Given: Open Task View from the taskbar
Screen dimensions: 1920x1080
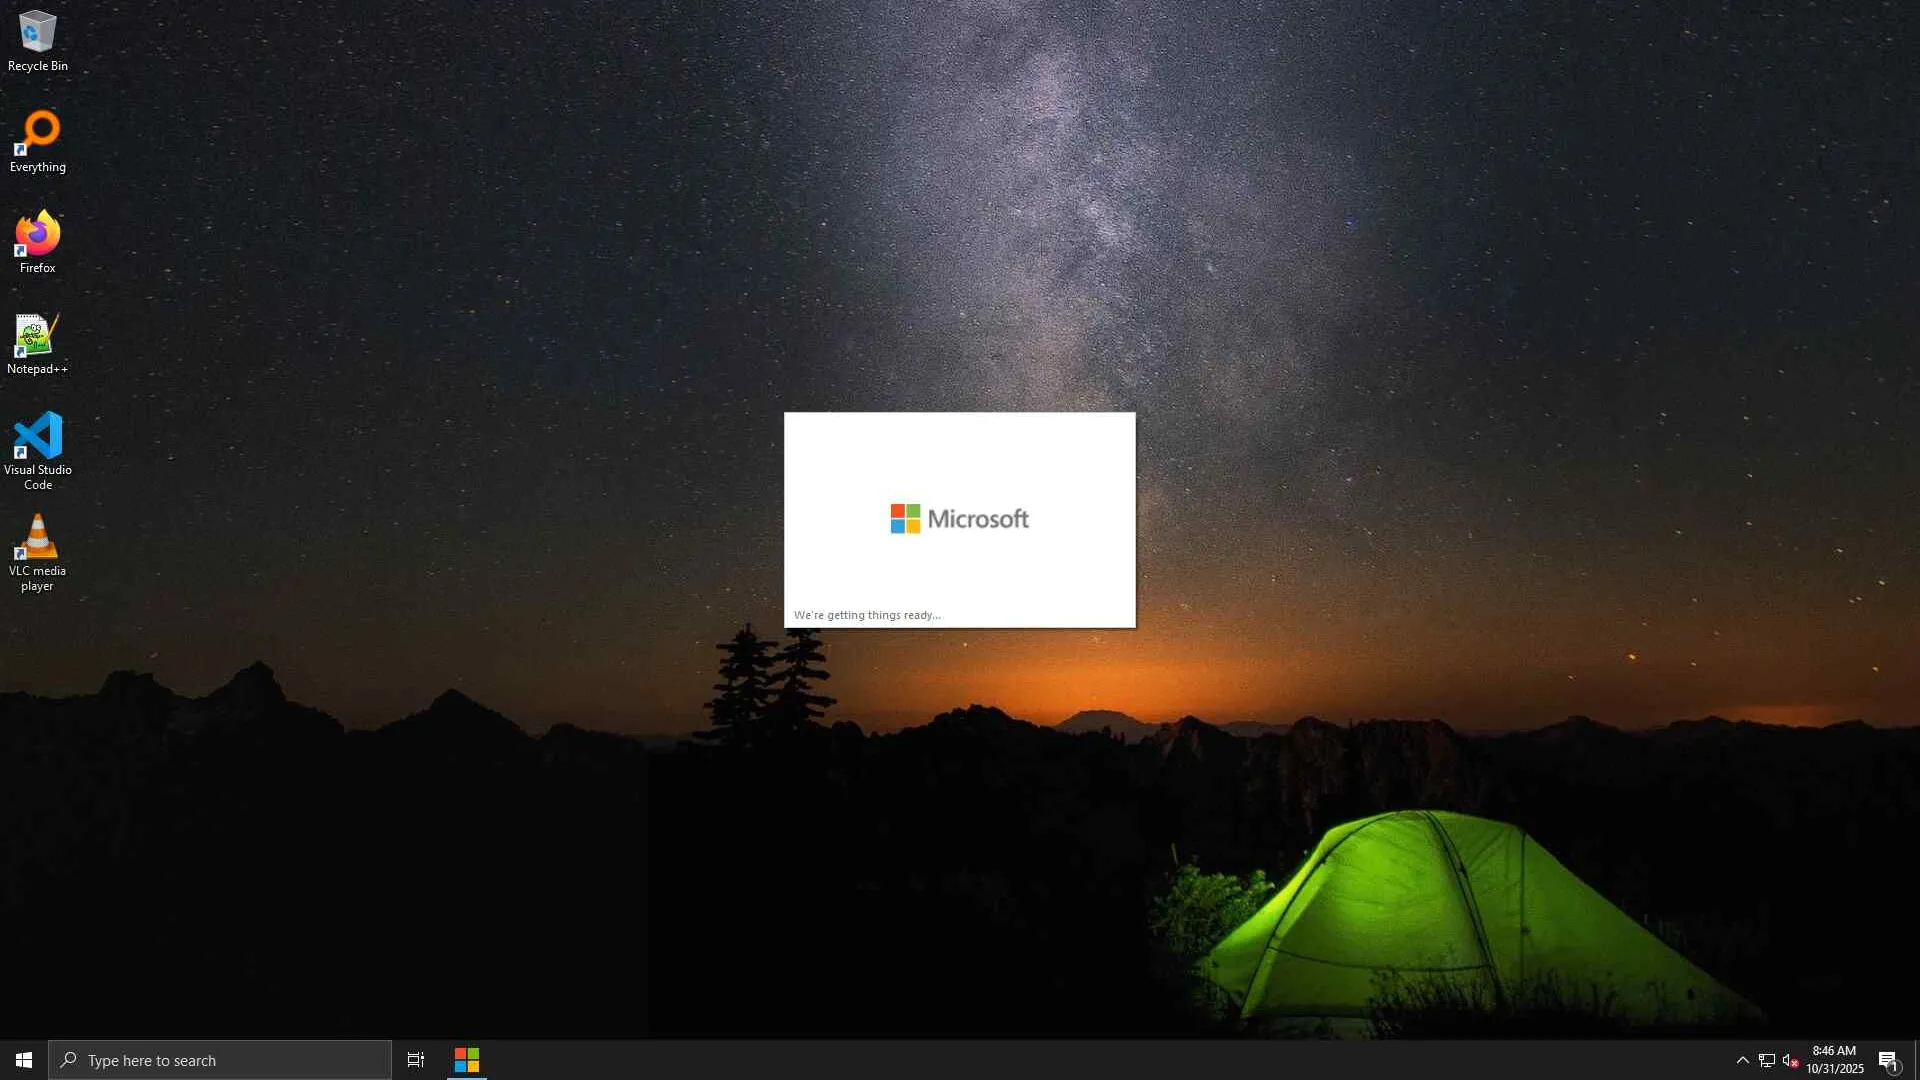Looking at the screenshot, I should (x=416, y=1060).
